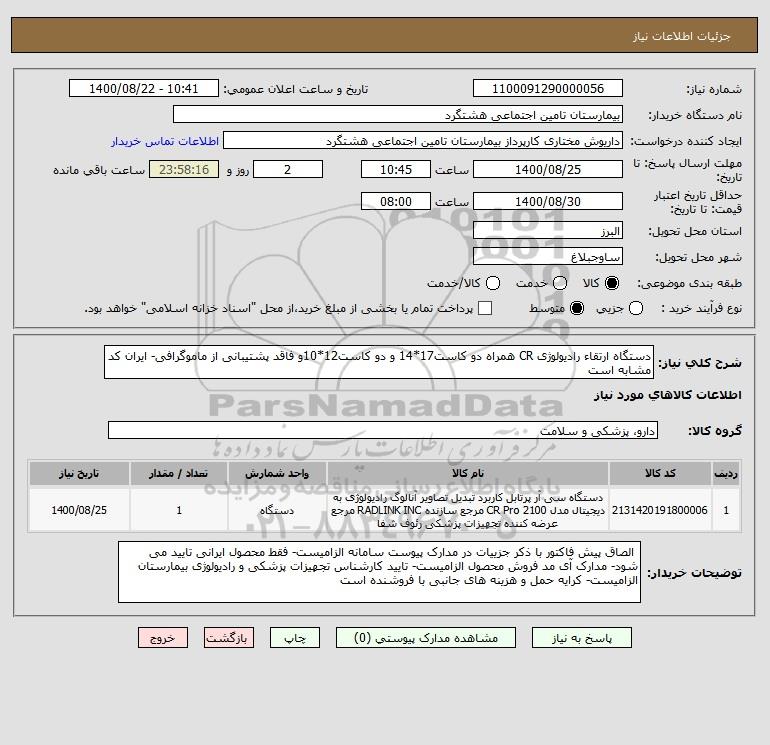Click the چاپ print button
Viewport: 770px width, 745px height.
coord(295,638)
